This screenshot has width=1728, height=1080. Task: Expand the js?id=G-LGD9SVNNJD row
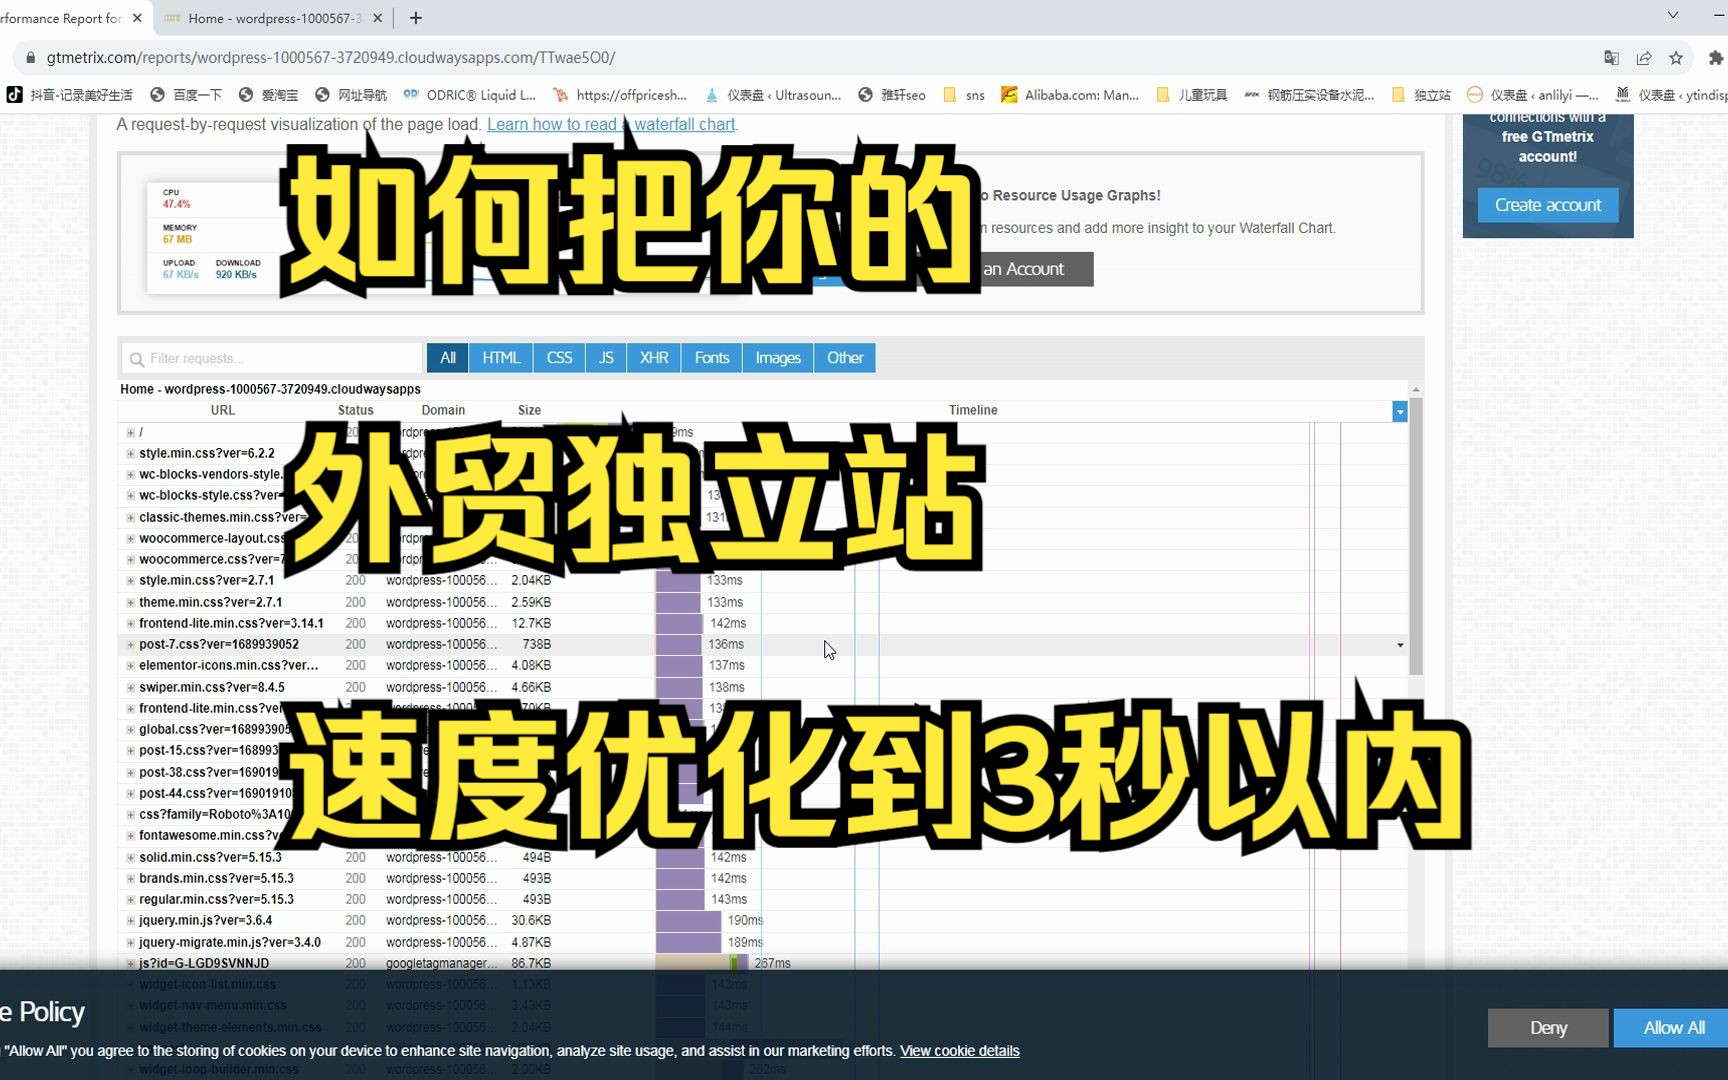(130, 964)
